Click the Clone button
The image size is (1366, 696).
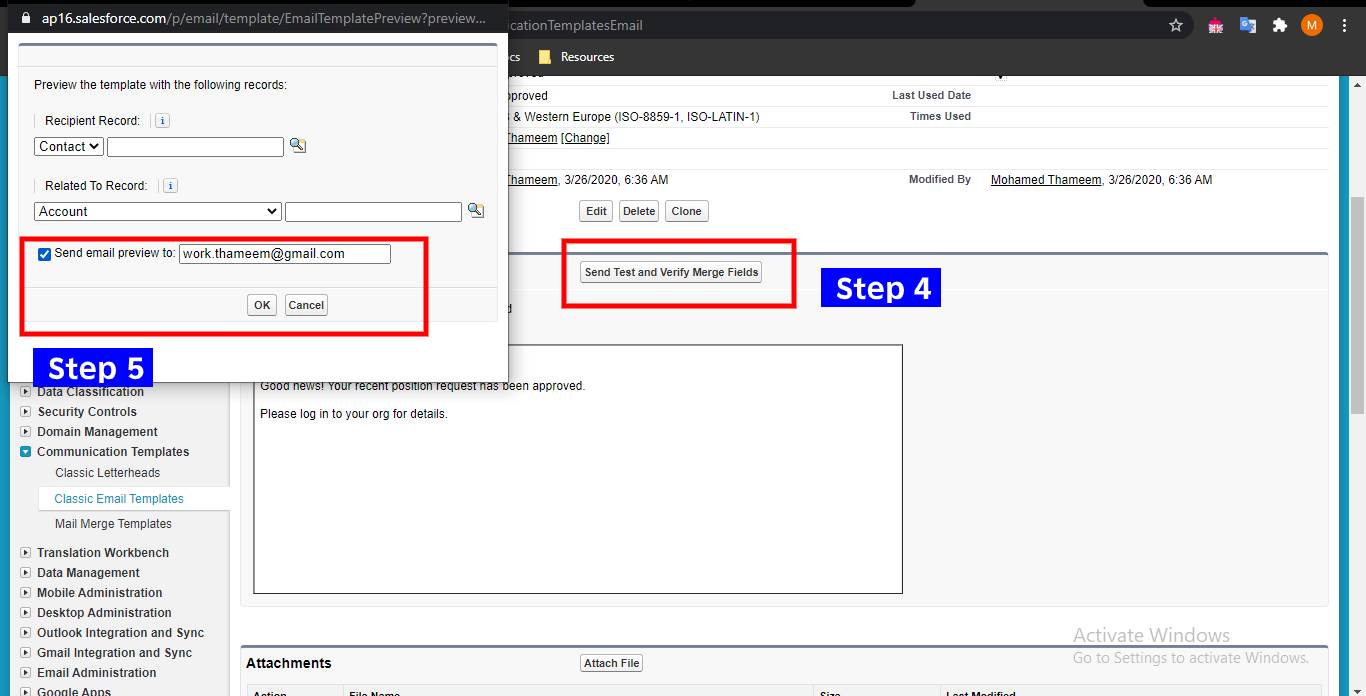point(687,211)
